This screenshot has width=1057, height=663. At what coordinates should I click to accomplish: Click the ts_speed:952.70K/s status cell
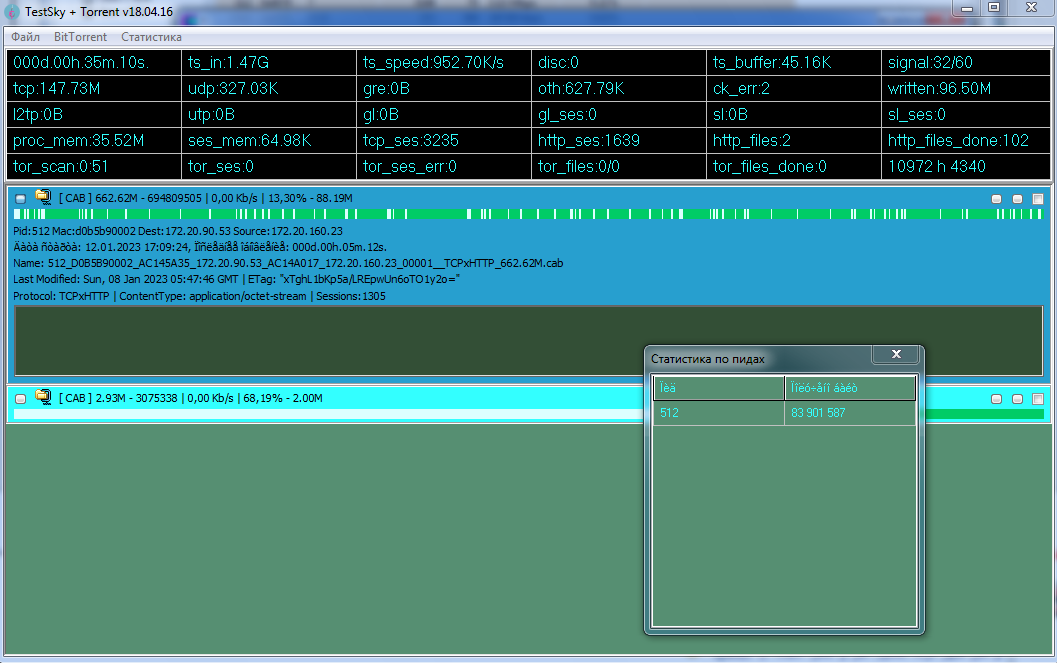click(x=444, y=63)
